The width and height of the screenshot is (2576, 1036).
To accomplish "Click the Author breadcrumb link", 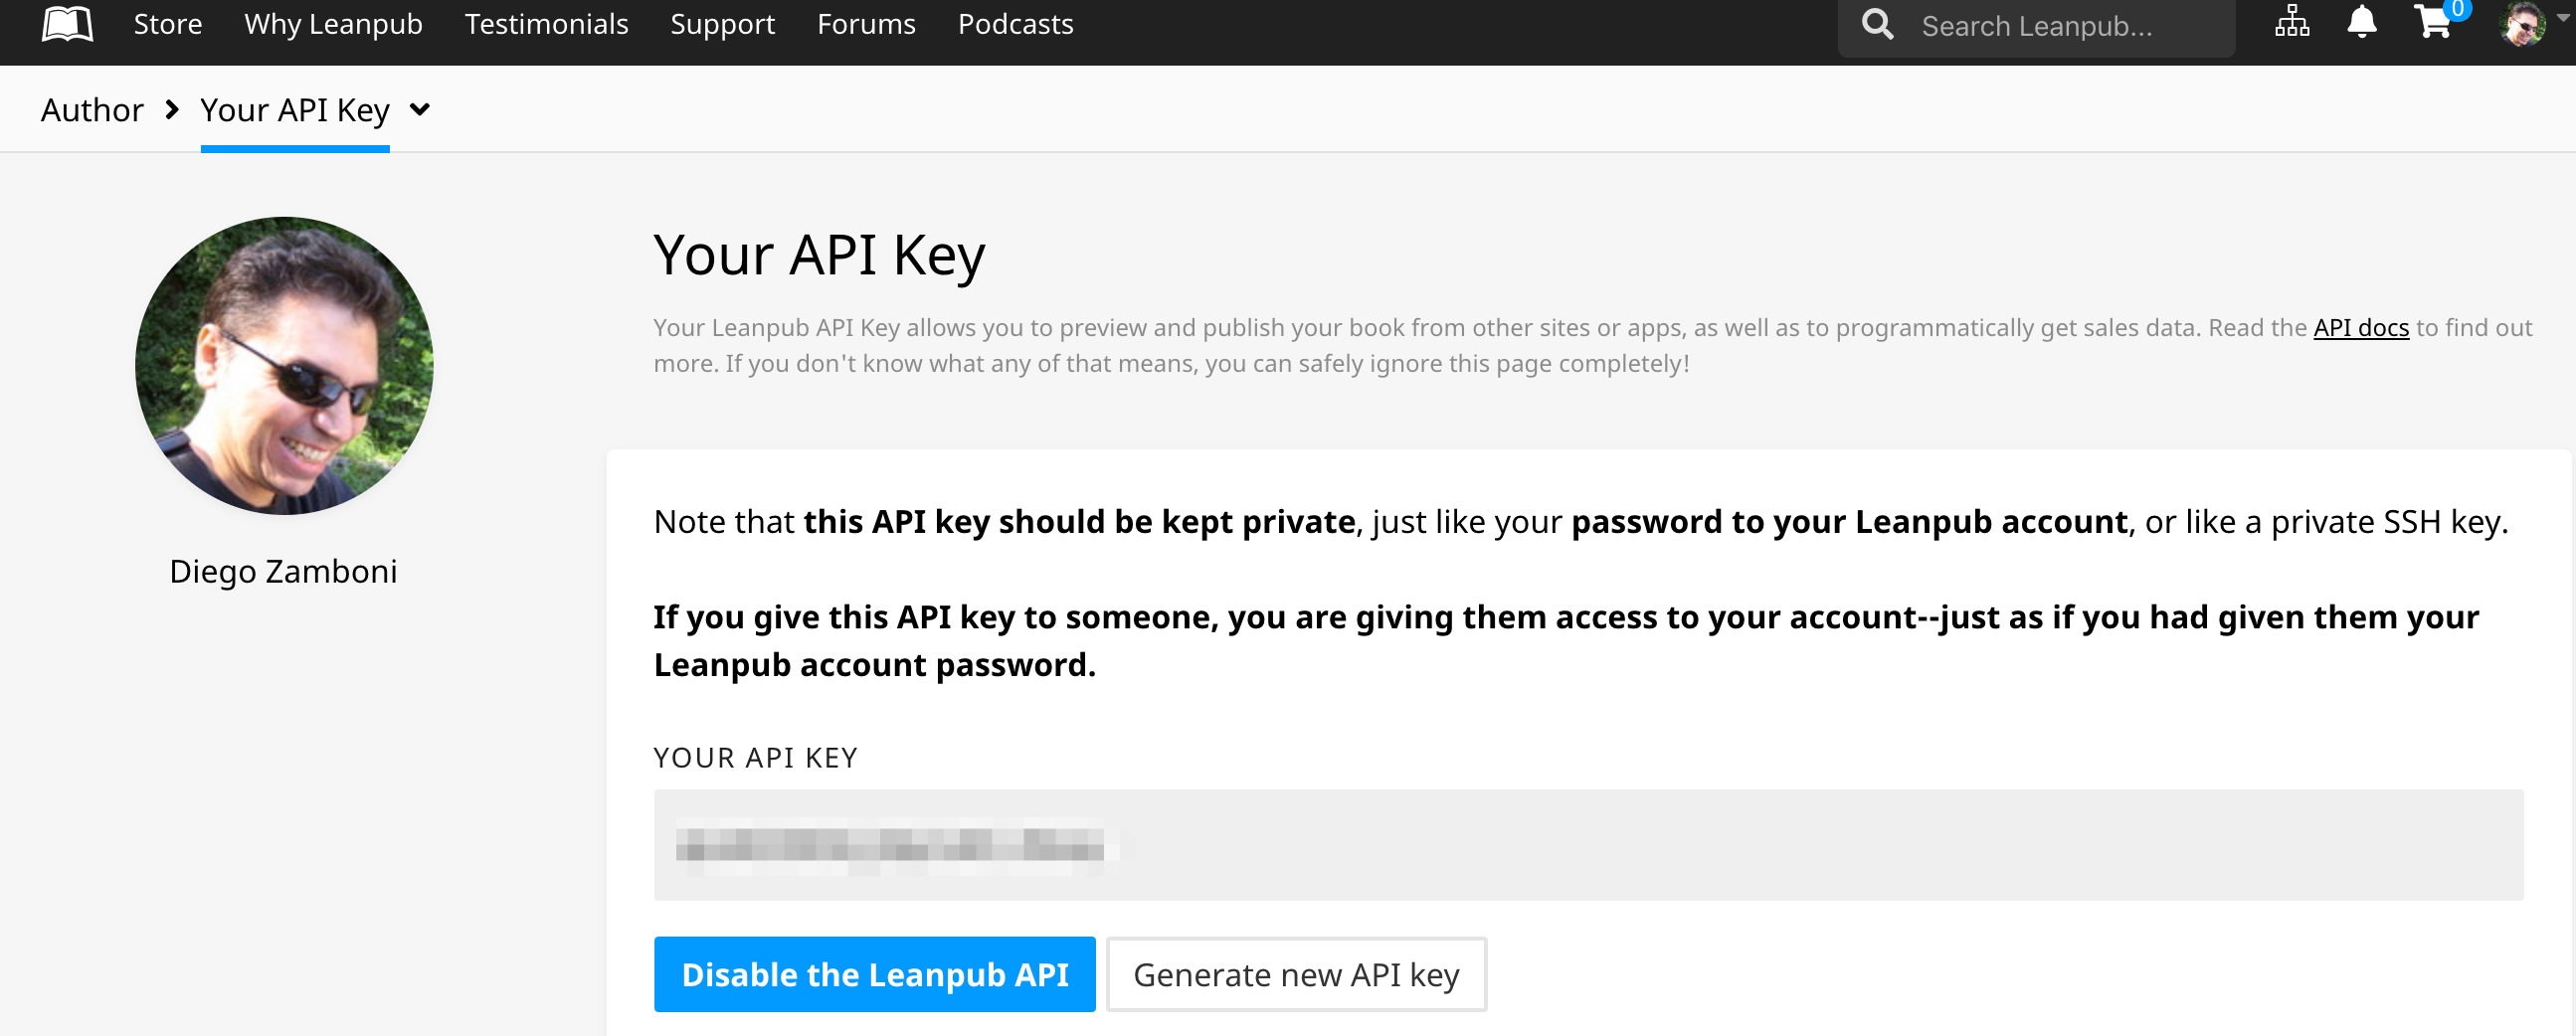I will pyautogui.click(x=92, y=109).
